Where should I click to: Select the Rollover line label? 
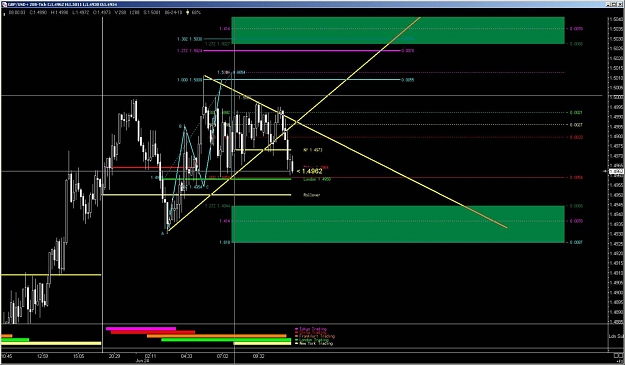pos(312,195)
